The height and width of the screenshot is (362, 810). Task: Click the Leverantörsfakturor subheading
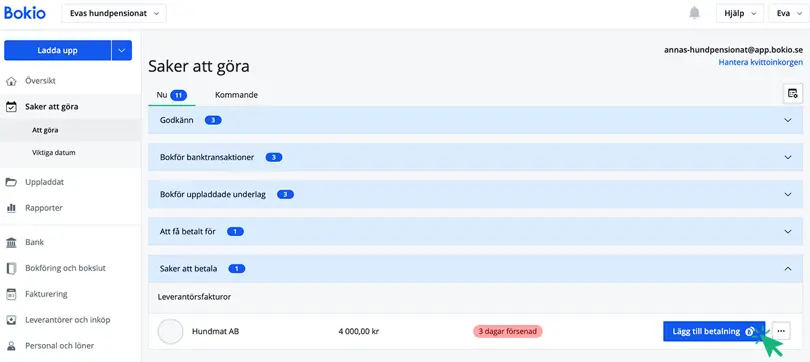pos(194,297)
